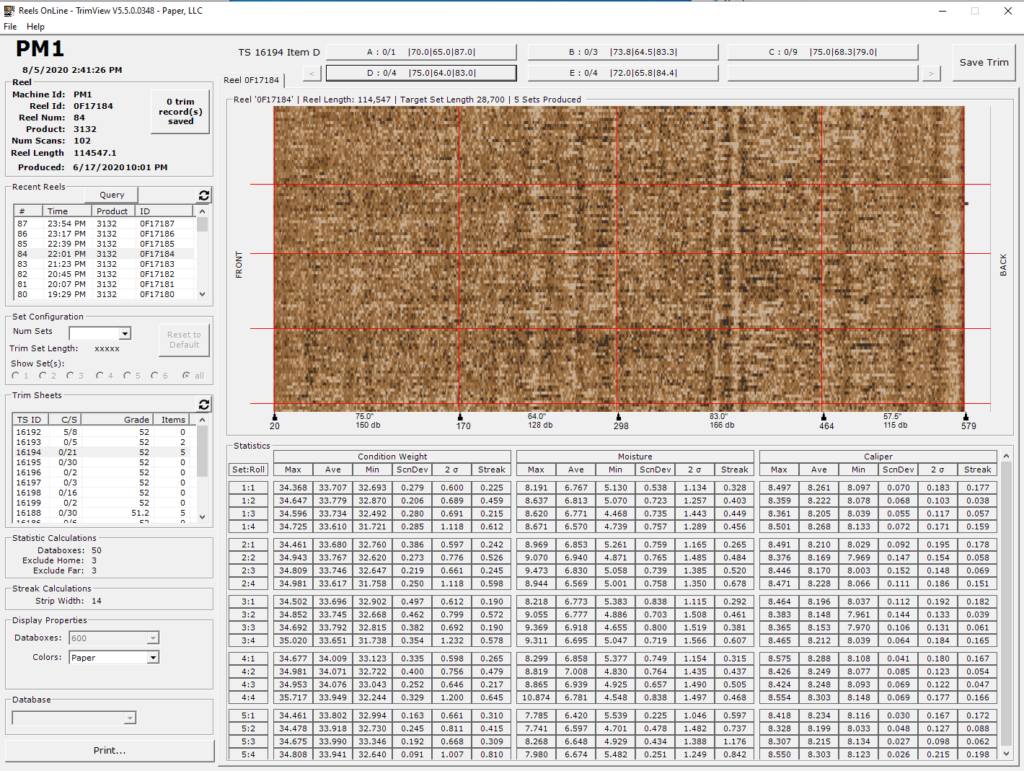Select trim sheet TS ID 16194
This screenshot has height=771, width=1024.
[x=104, y=452]
